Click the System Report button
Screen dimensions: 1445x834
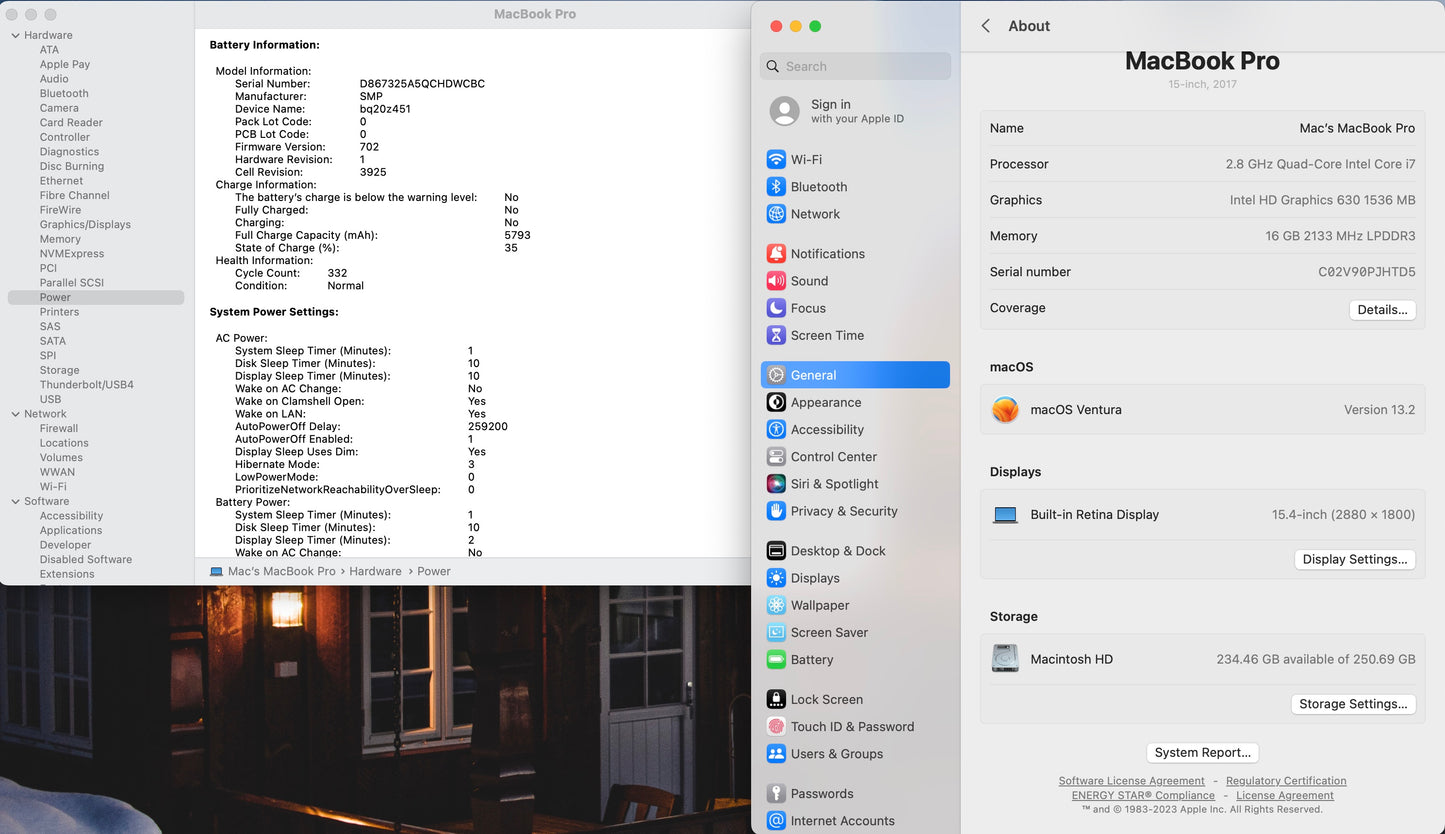pyautogui.click(x=1202, y=753)
